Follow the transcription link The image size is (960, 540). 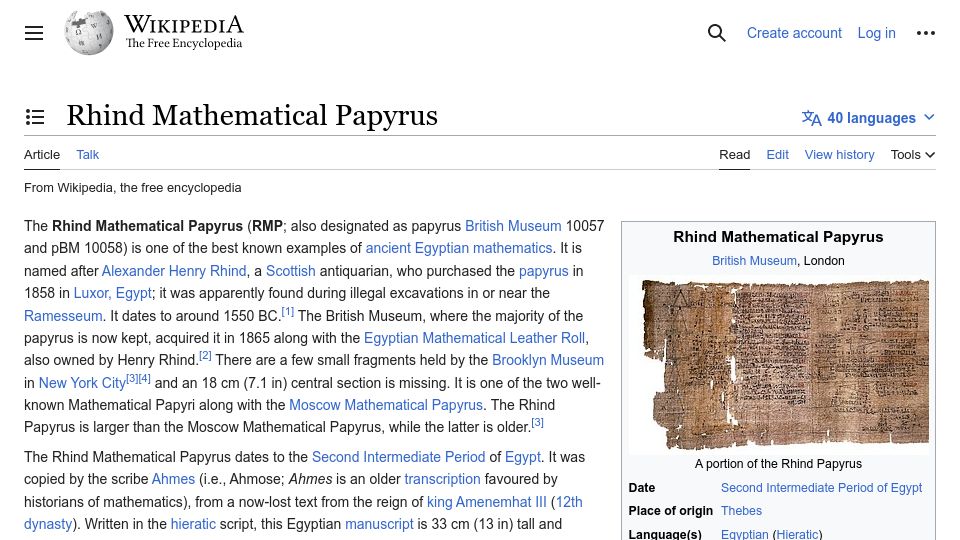(442, 479)
